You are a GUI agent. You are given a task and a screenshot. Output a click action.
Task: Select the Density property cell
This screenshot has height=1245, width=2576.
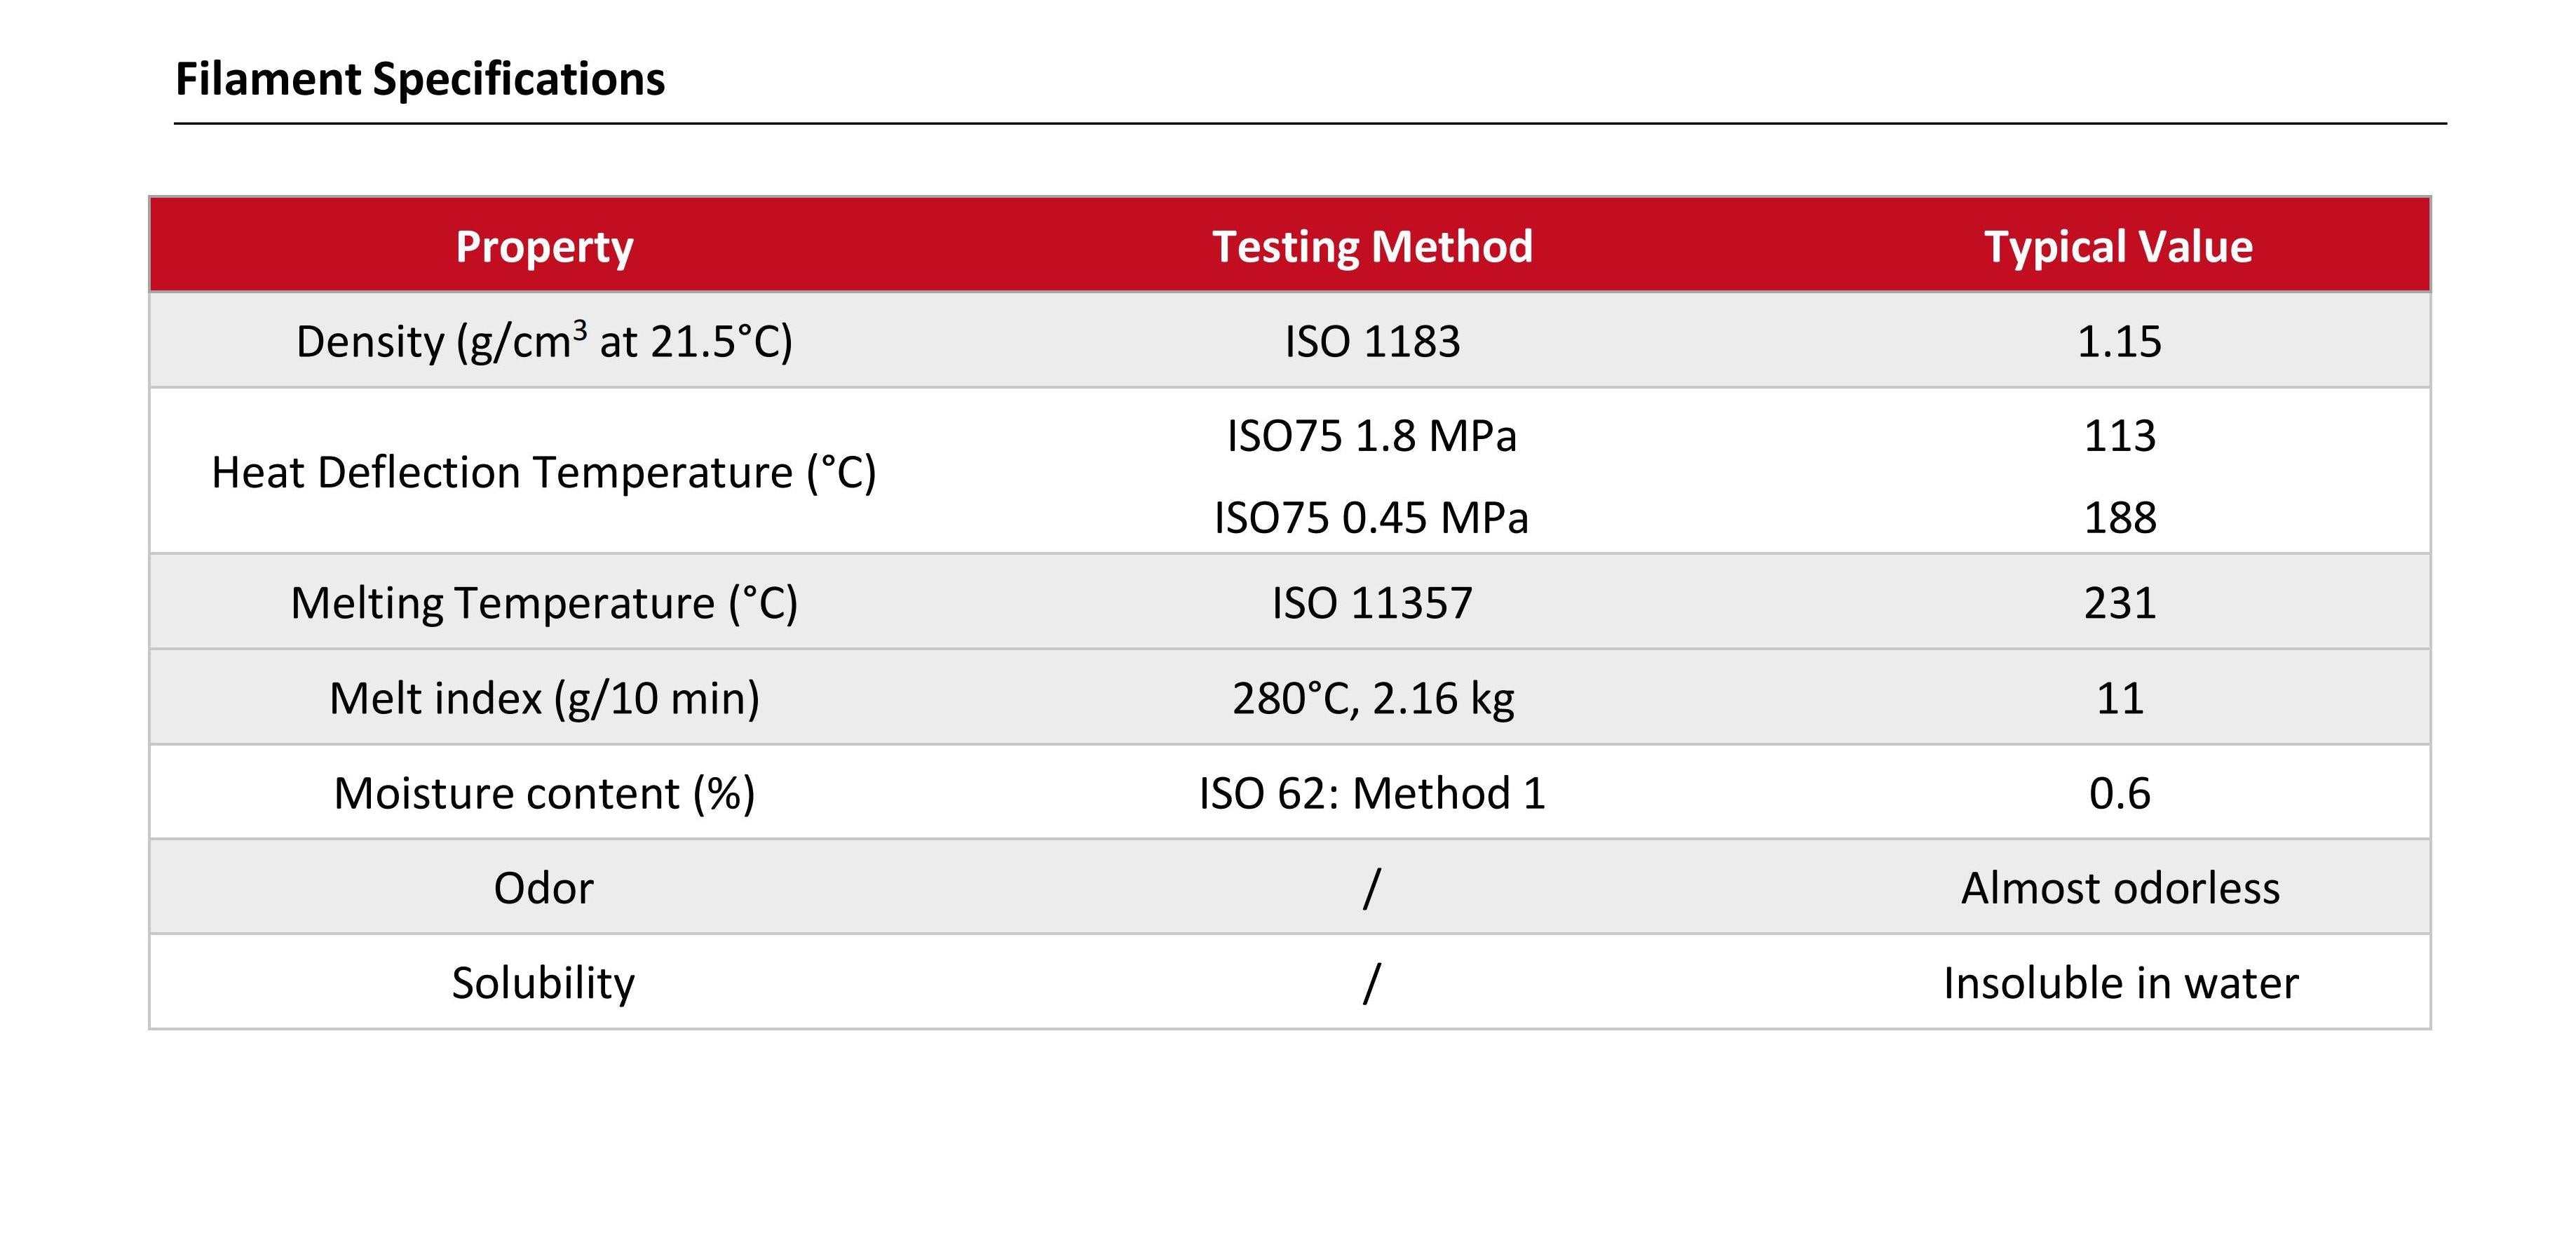pos(544,342)
